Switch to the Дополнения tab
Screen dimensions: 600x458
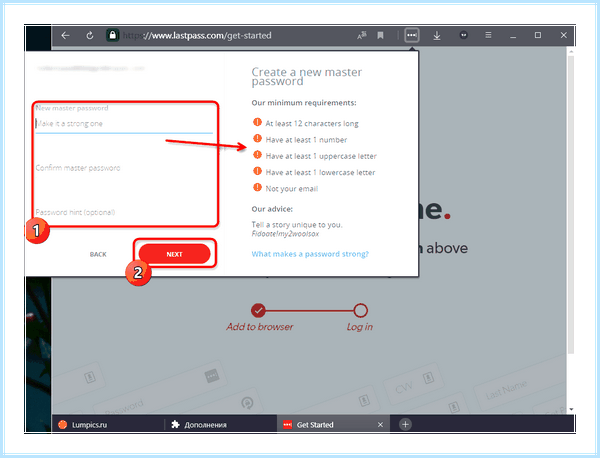220,424
